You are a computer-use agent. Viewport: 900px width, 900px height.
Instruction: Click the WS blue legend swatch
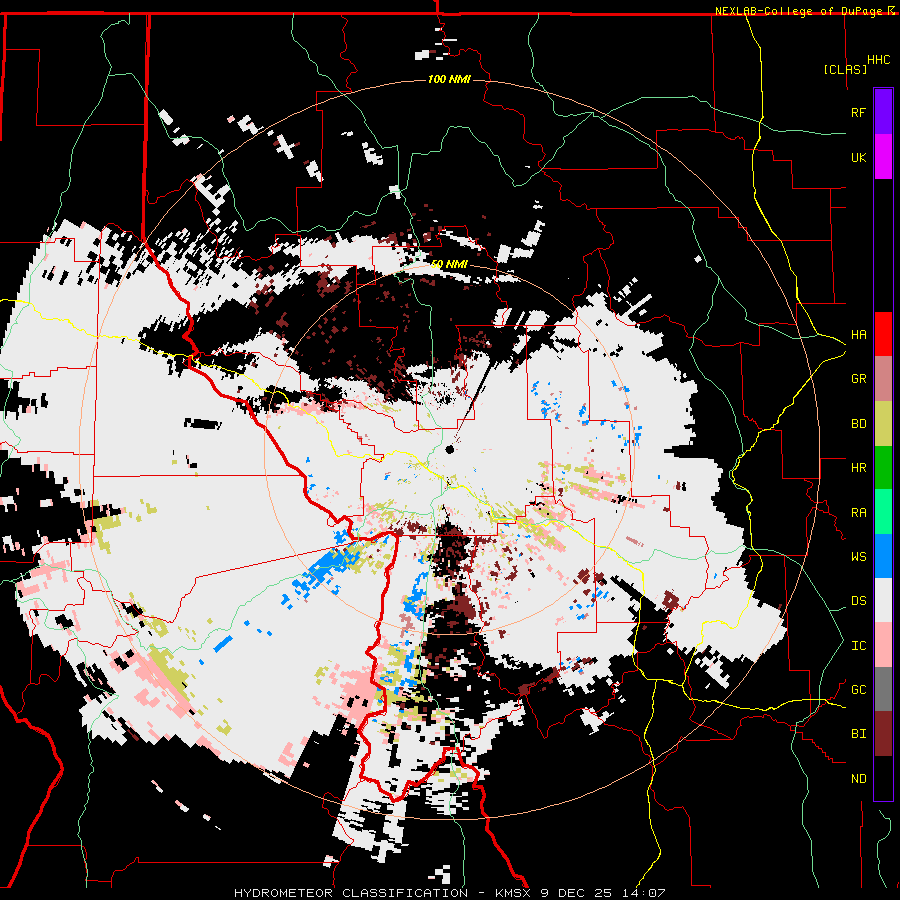pos(883,556)
